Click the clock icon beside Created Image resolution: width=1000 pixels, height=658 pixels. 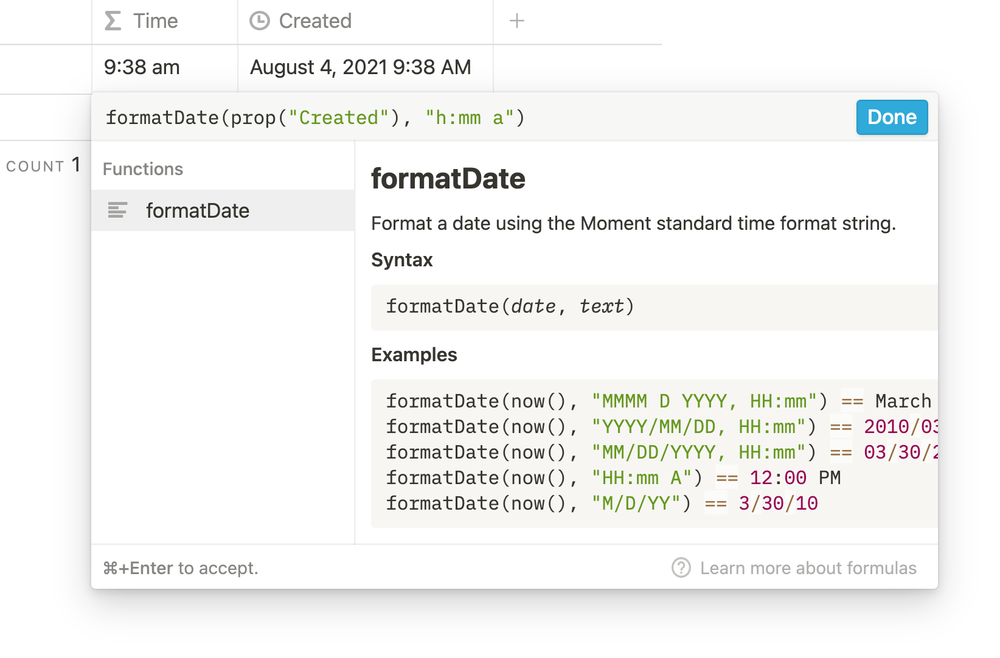[x=260, y=21]
